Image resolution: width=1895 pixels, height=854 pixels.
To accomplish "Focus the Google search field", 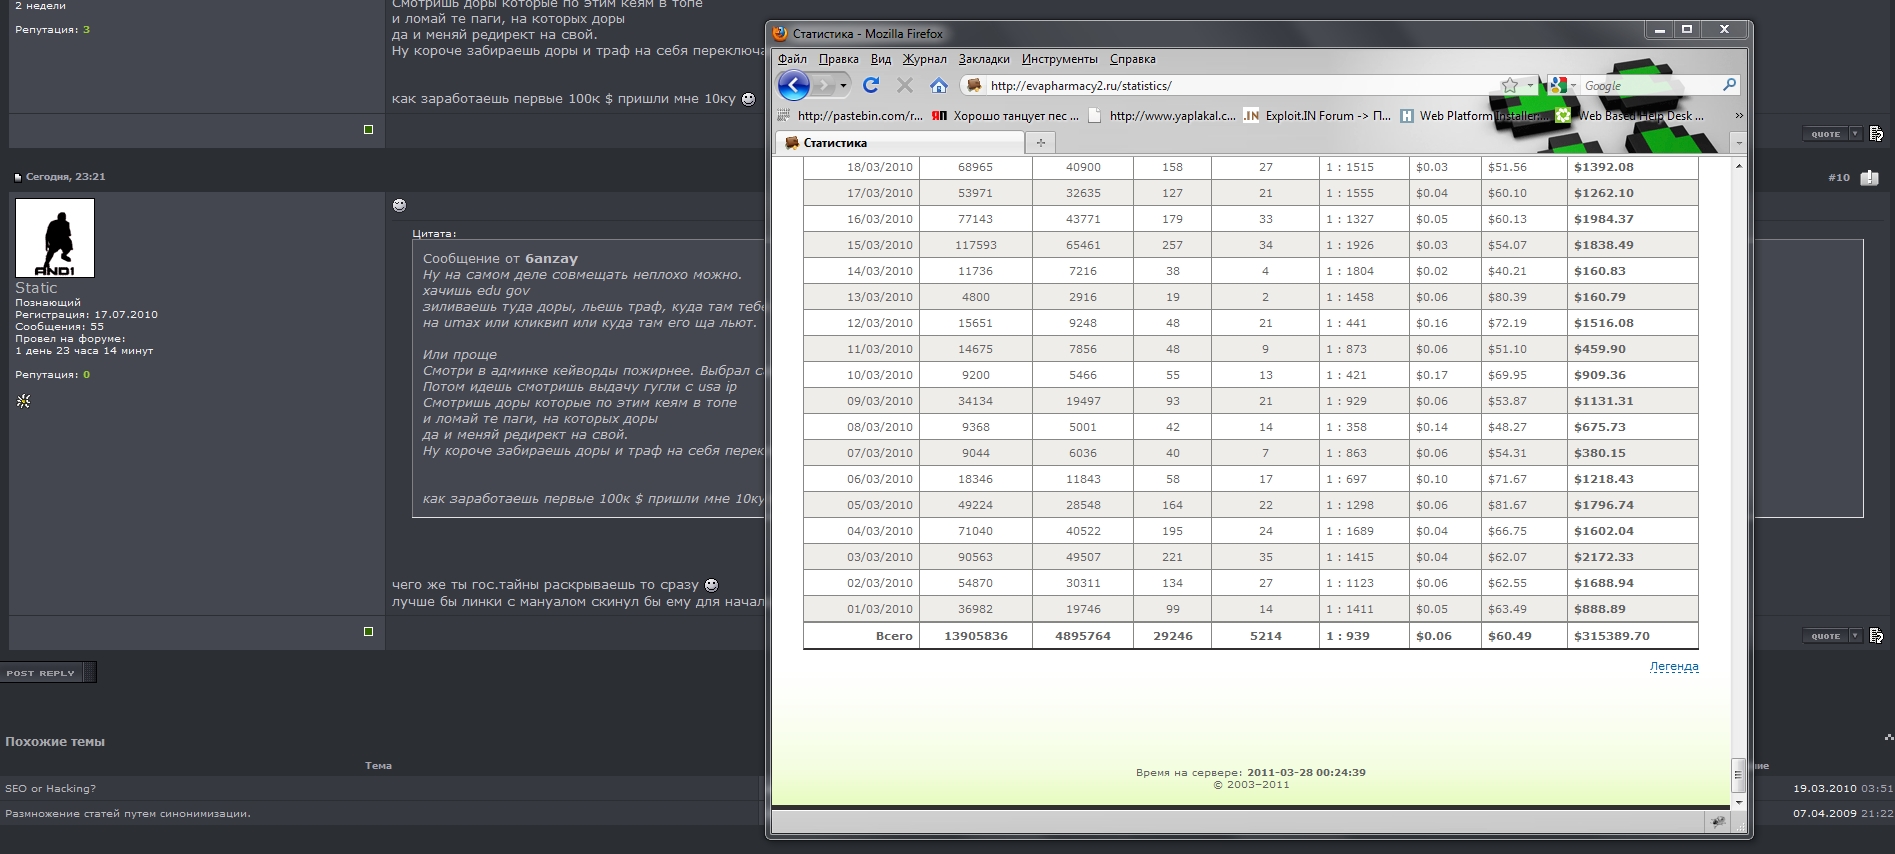I will pyautogui.click(x=1650, y=85).
